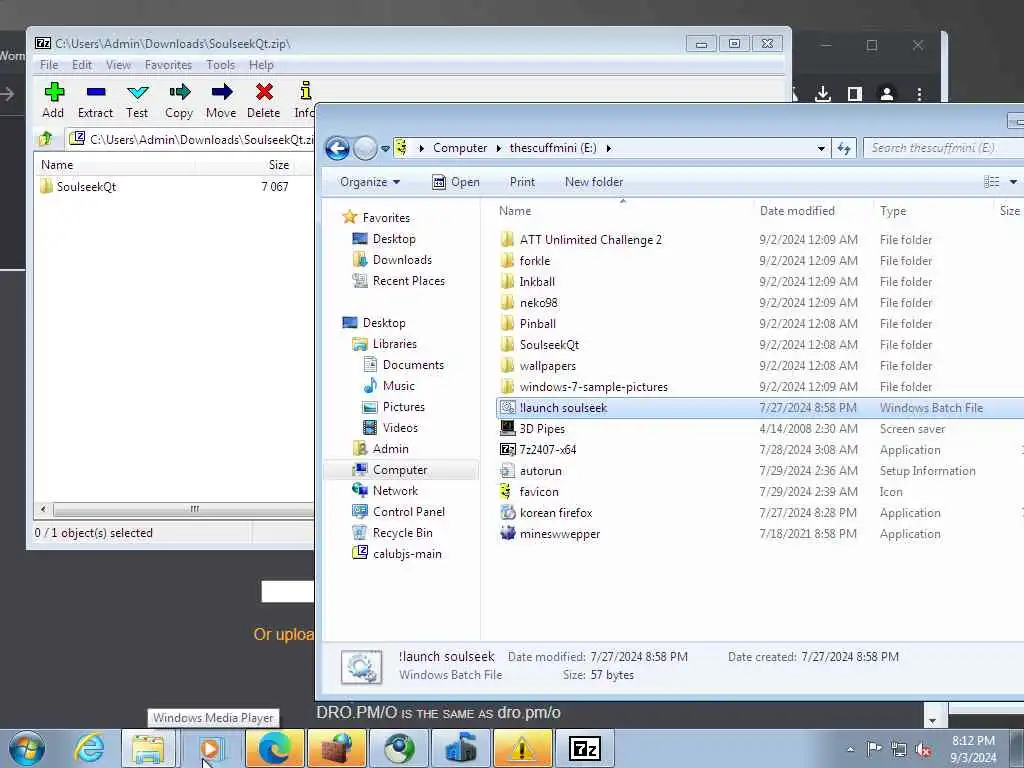The width and height of the screenshot is (1024, 768).
Task: Select the Pinball folder
Action: tap(537, 324)
